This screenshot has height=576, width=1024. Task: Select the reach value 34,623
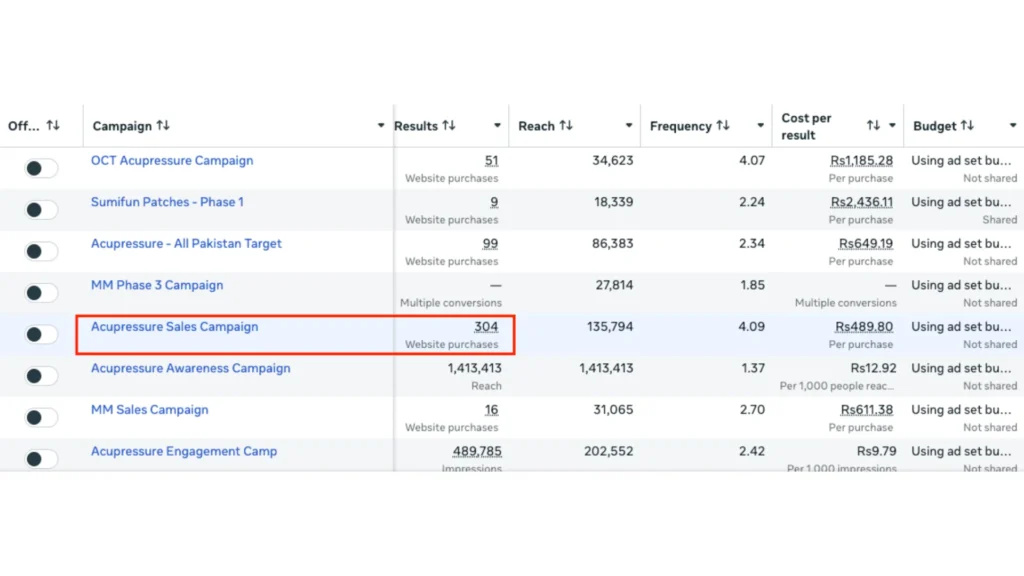pos(613,161)
